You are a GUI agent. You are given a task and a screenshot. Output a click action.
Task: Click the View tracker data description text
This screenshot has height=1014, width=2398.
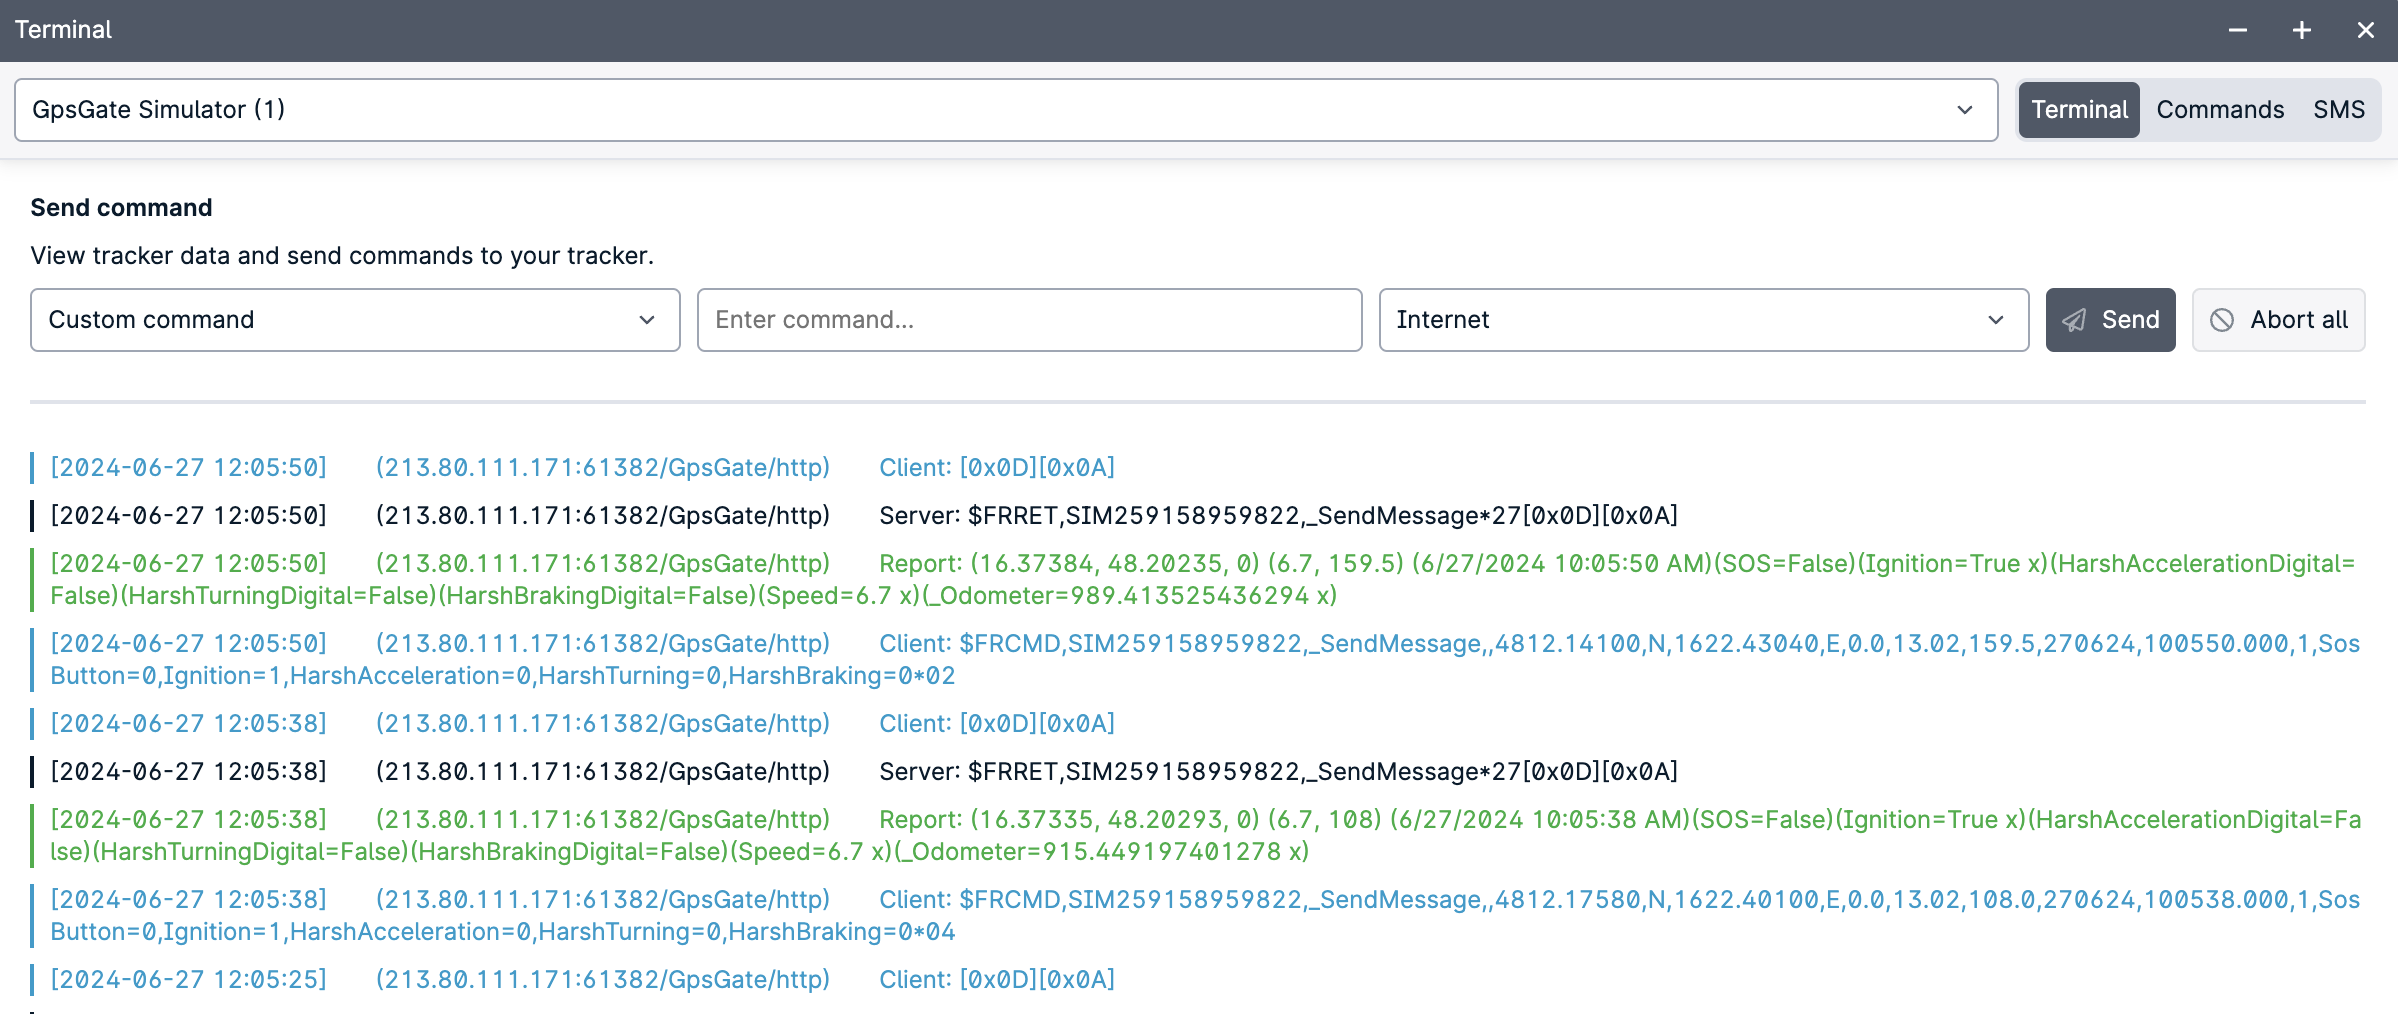coord(342,256)
